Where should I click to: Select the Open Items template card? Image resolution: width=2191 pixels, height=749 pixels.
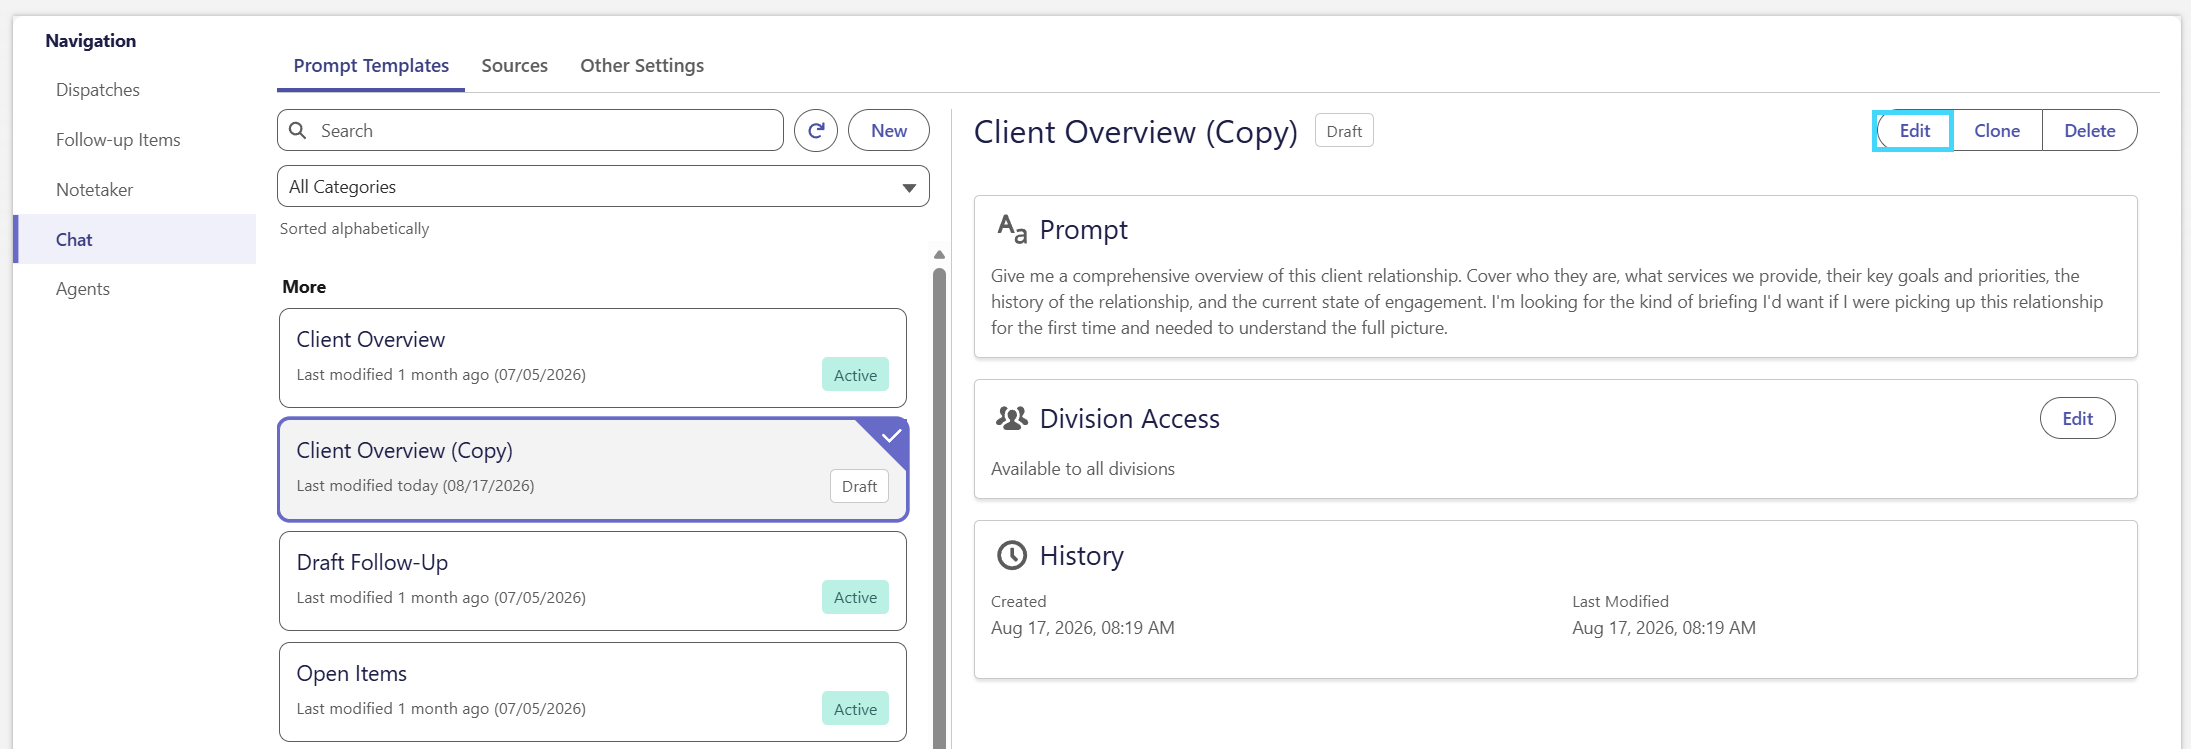593,692
